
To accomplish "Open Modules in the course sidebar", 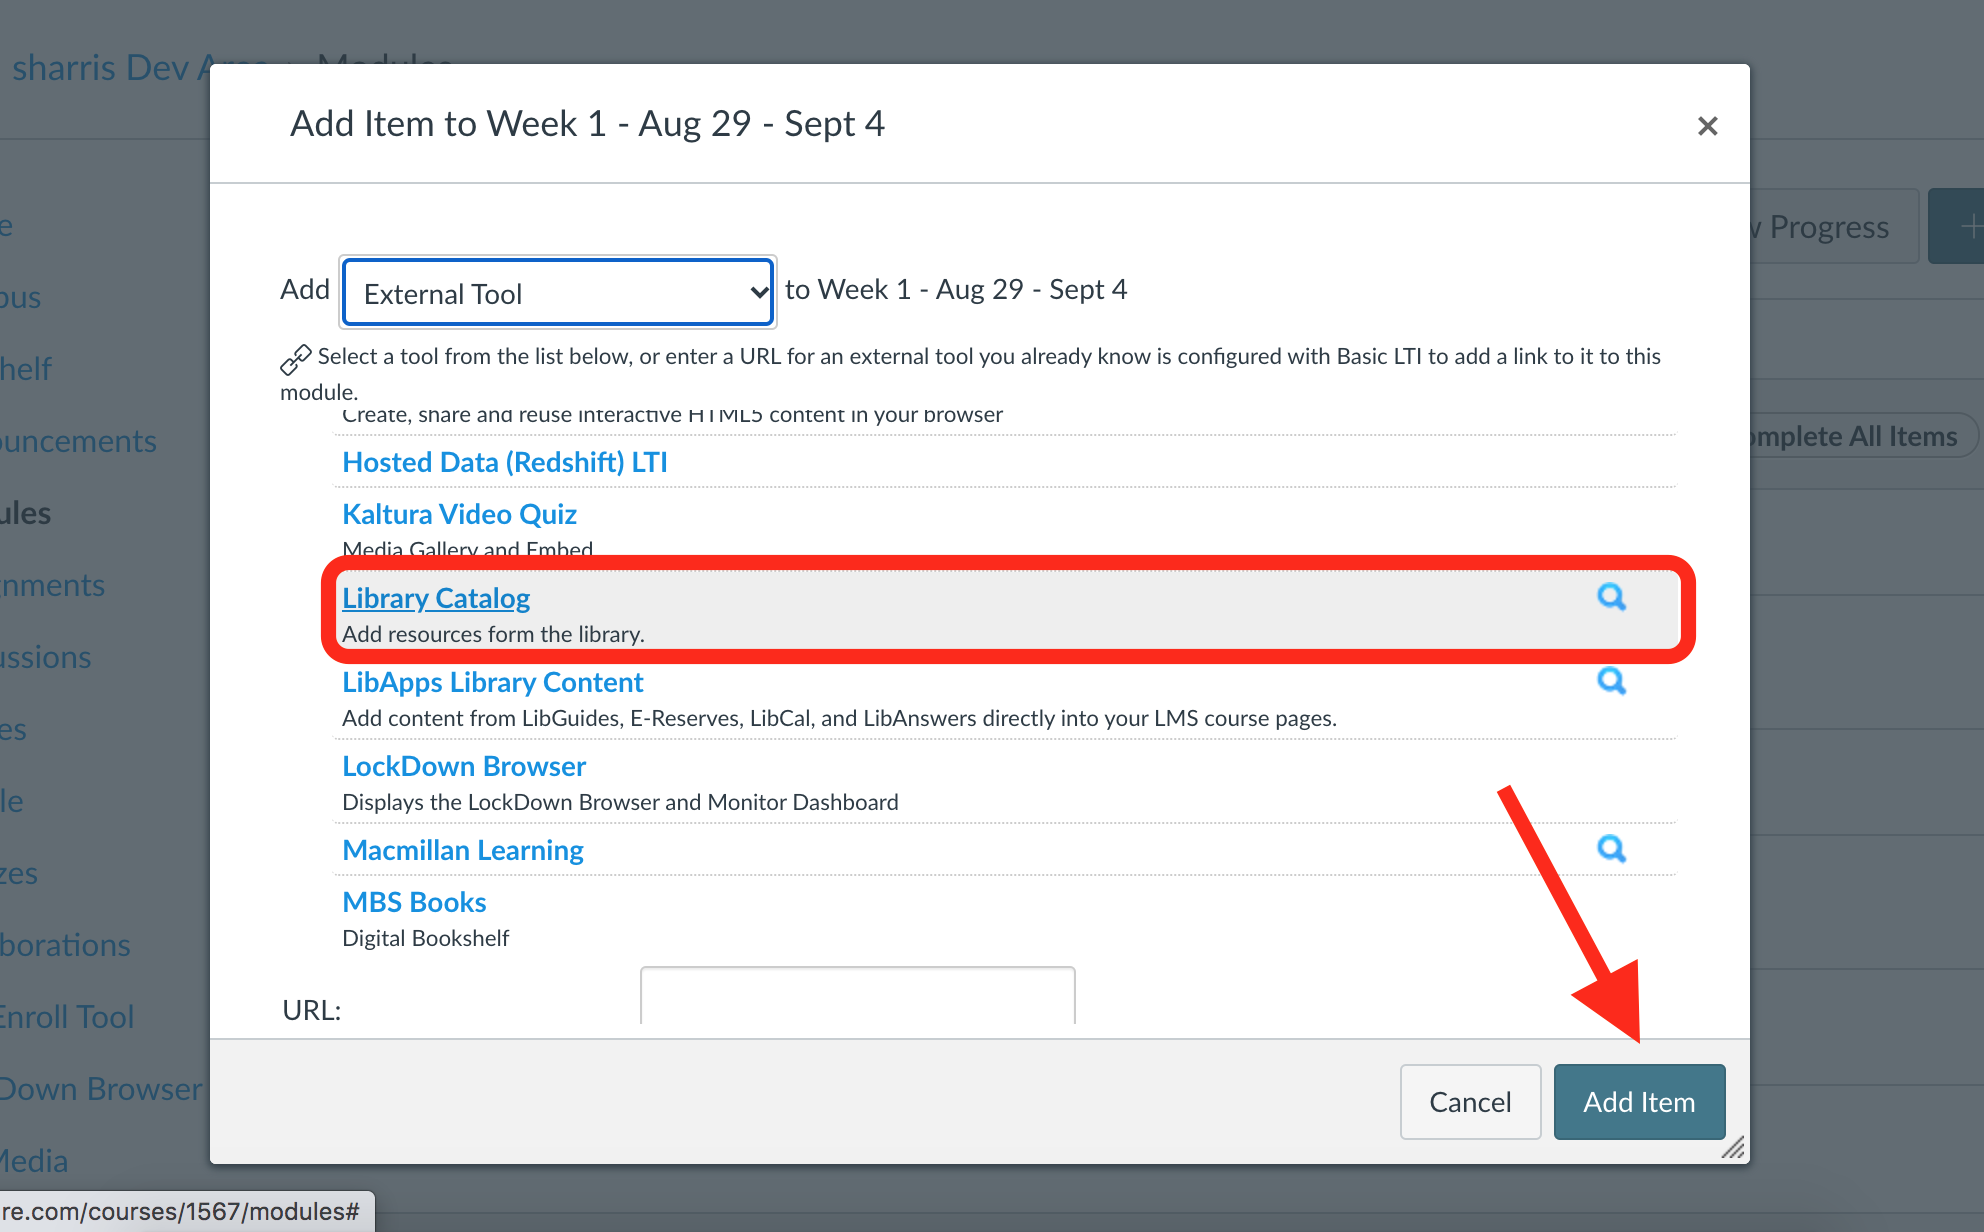I will click(25, 513).
